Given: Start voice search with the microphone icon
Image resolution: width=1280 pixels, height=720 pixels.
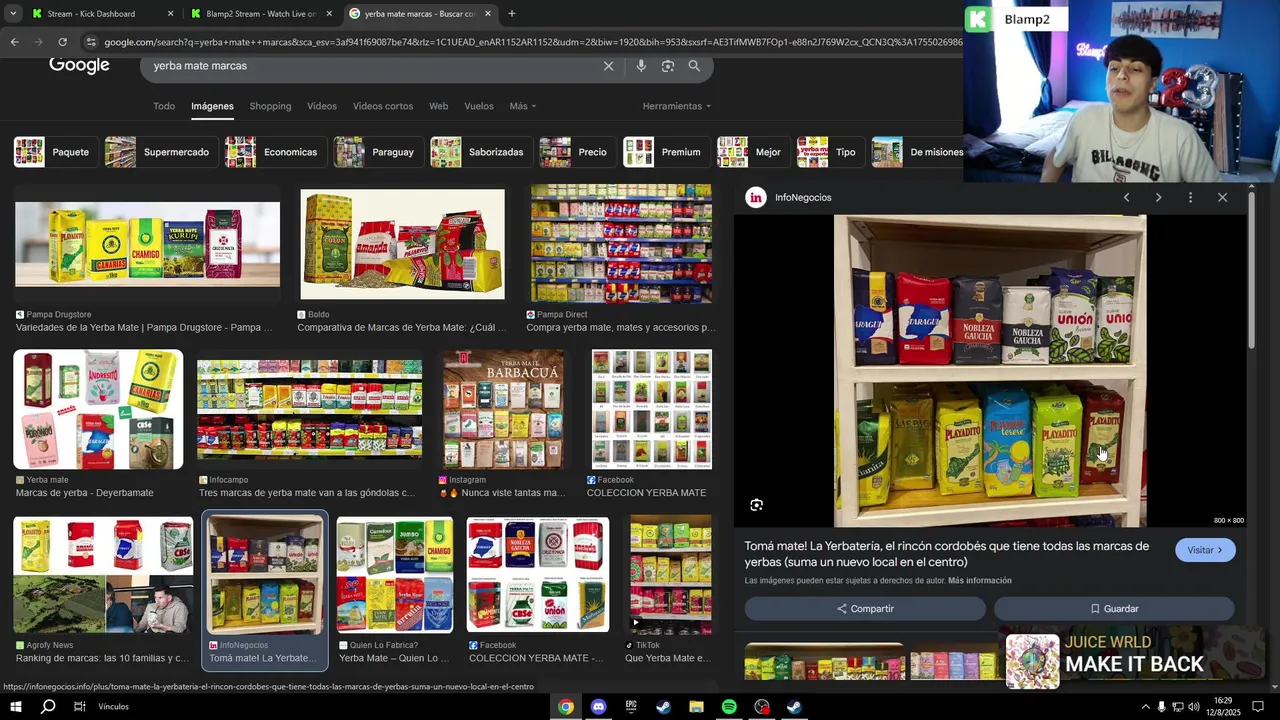Looking at the screenshot, I should 641,66.
